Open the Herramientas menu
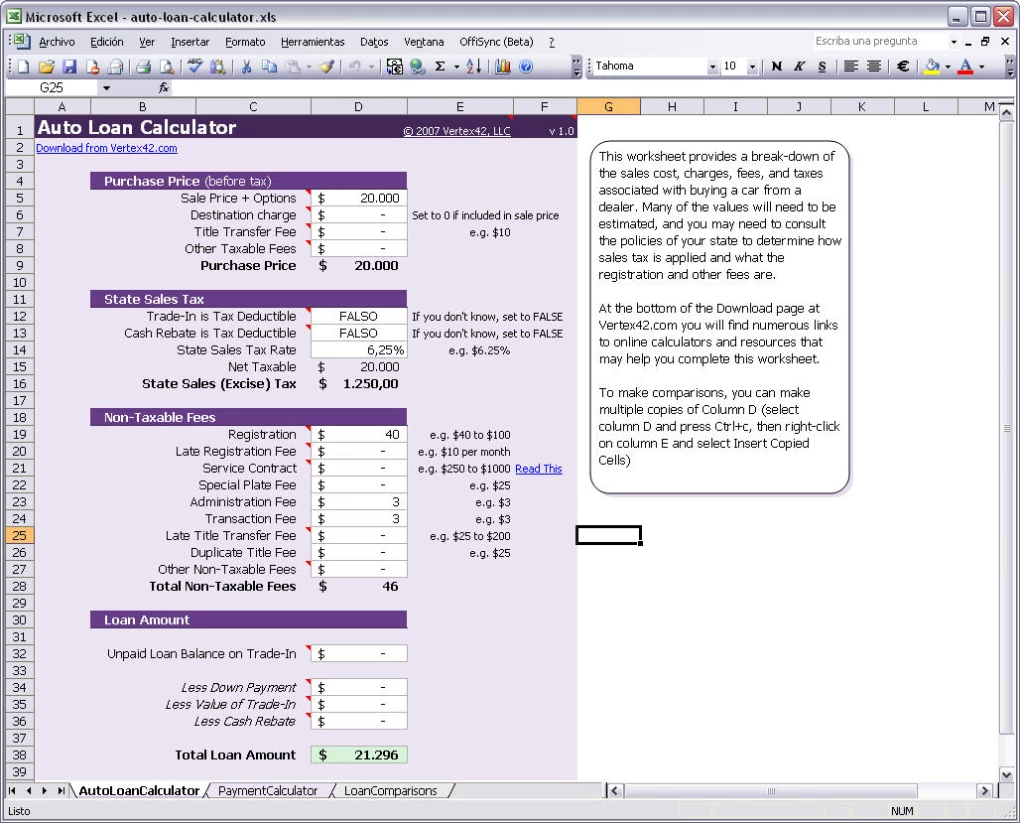This screenshot has width=1020, height=823. point(312,42)
